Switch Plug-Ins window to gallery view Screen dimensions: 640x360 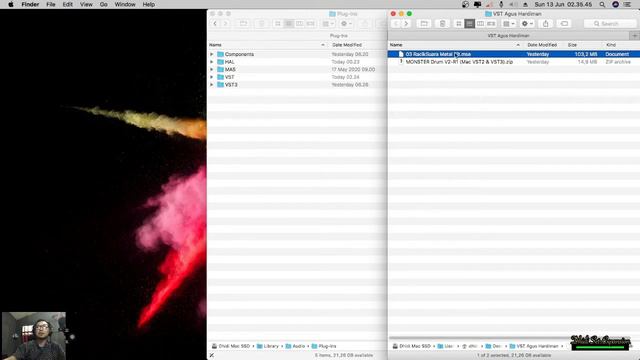[x=310, y=24]
